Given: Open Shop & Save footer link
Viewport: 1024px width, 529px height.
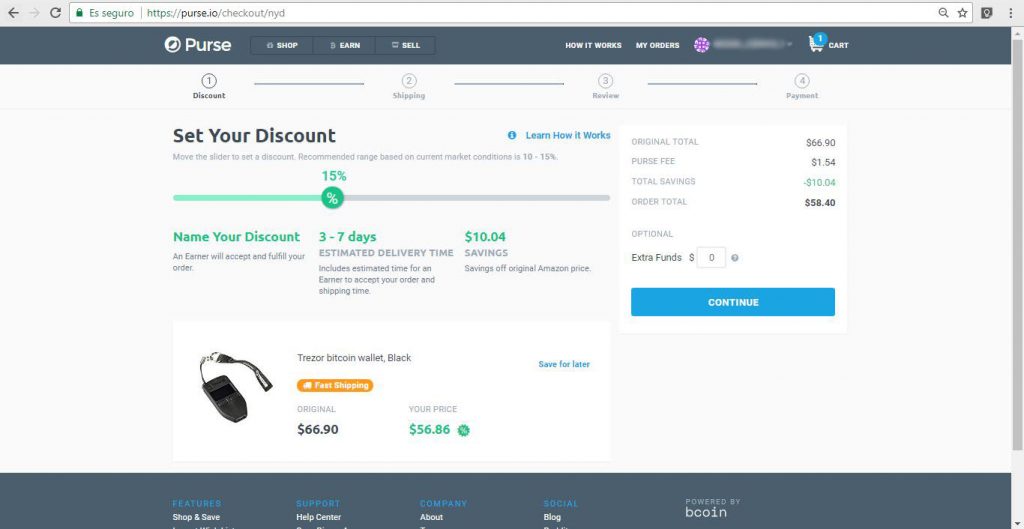Looking at the screenshot, I should point(196,517).
